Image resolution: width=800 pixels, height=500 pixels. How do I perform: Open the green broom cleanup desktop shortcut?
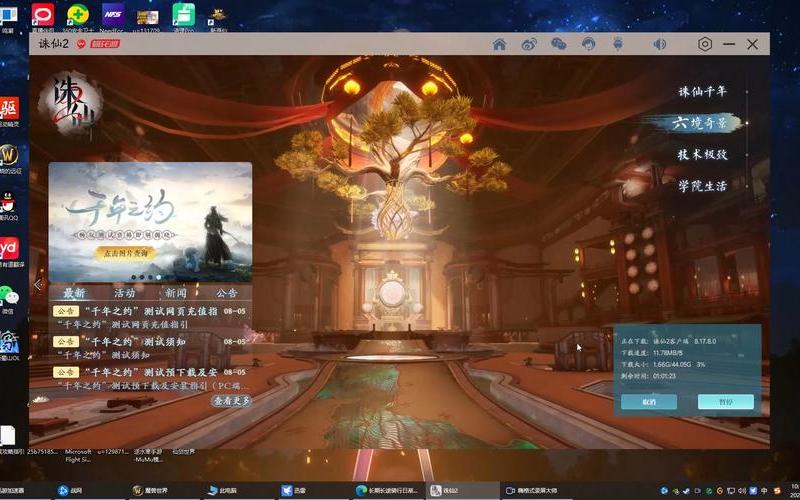[x=183, y=17]
